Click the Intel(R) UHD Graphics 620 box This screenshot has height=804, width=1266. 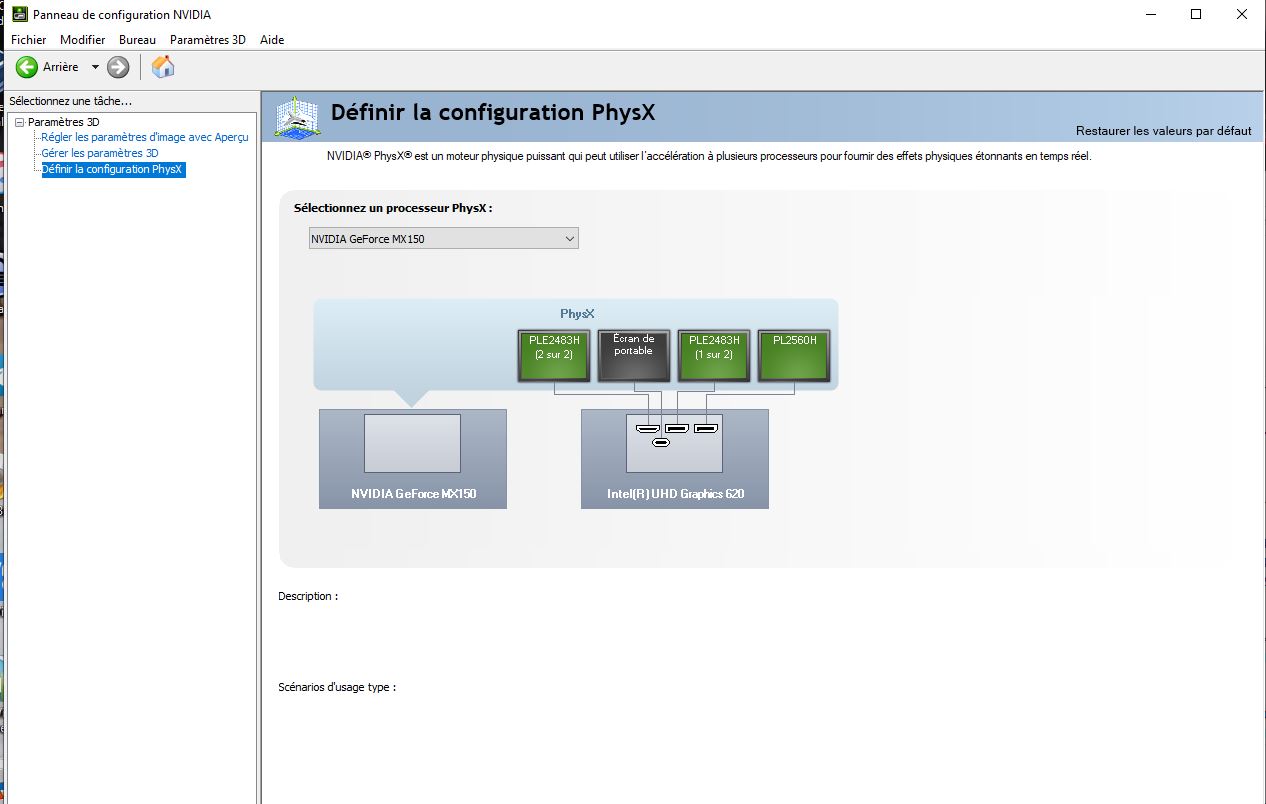[x=675, y=459]
